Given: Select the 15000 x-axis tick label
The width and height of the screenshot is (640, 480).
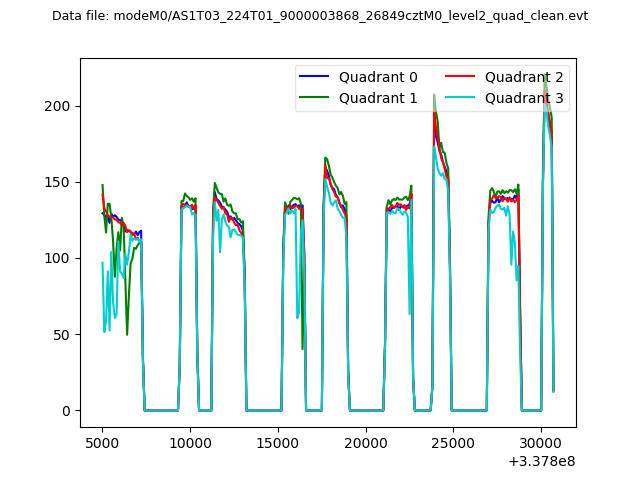Looking at the screenshot, I should tap(277, 442).
